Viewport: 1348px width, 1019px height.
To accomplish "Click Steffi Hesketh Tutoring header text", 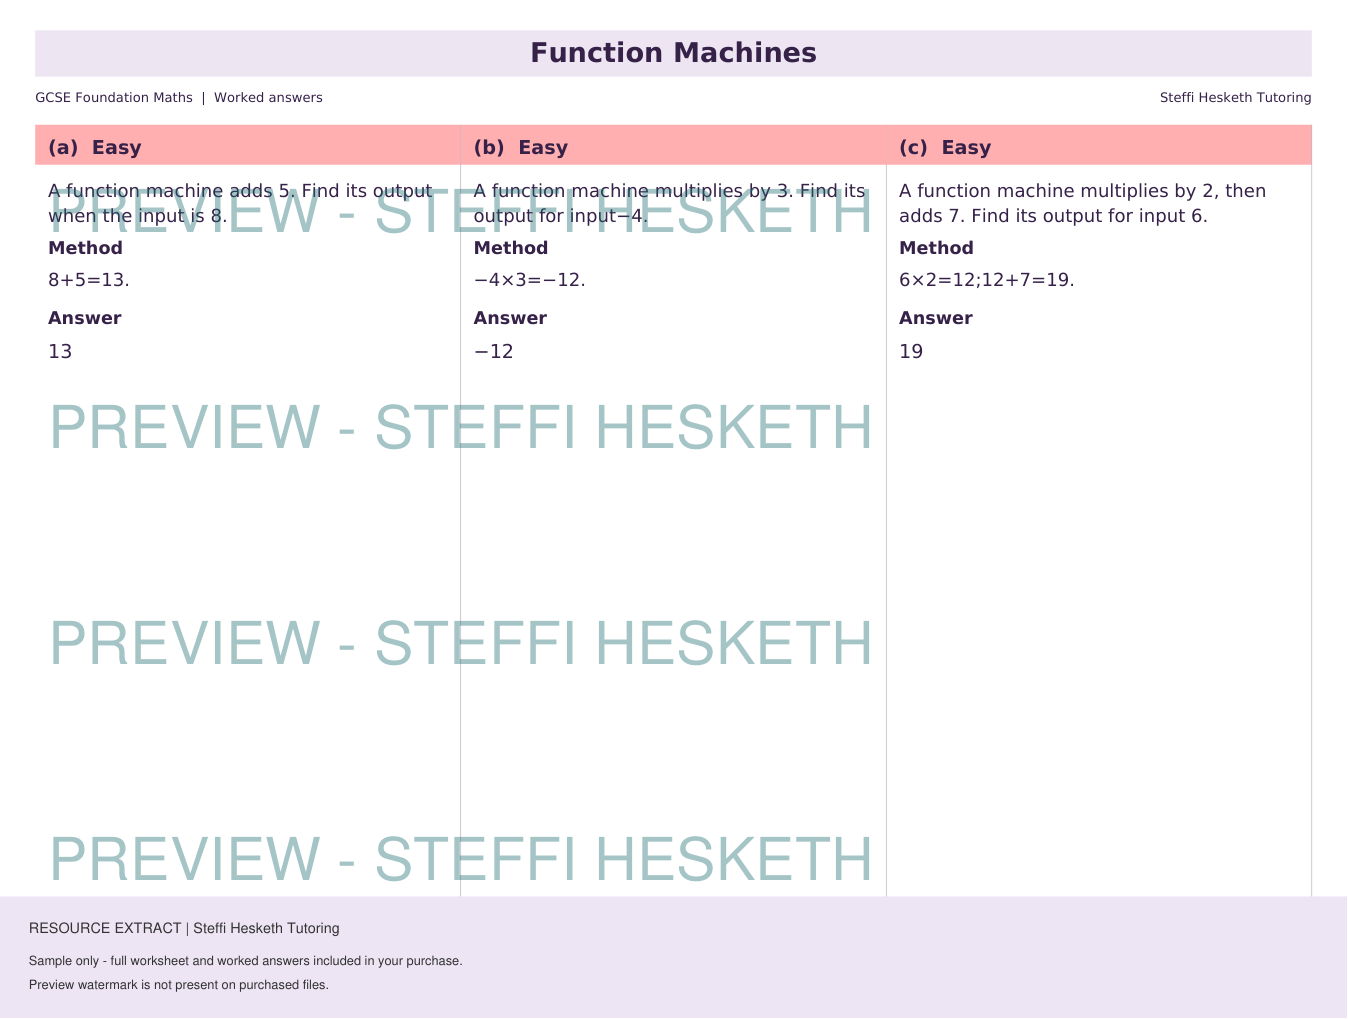I will pos(1235,98).
